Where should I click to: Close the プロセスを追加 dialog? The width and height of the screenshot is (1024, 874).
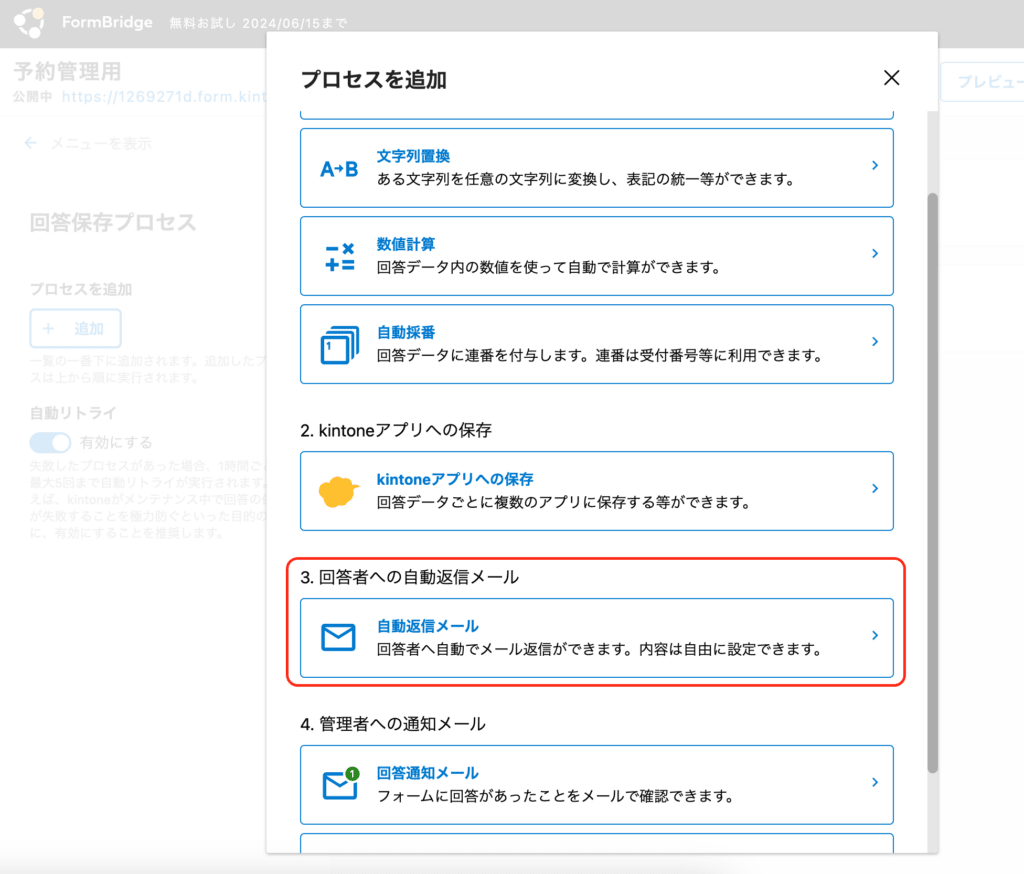tap(891, 77)
